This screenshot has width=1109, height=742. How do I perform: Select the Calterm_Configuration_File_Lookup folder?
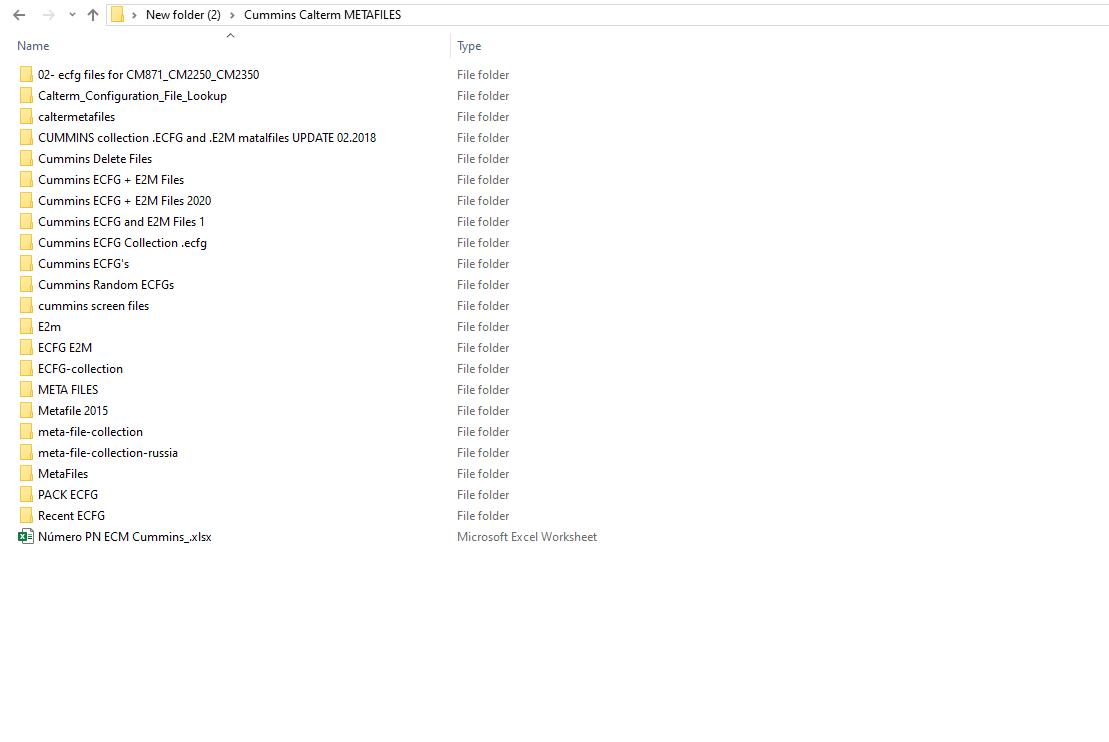(x=132, y=96)
